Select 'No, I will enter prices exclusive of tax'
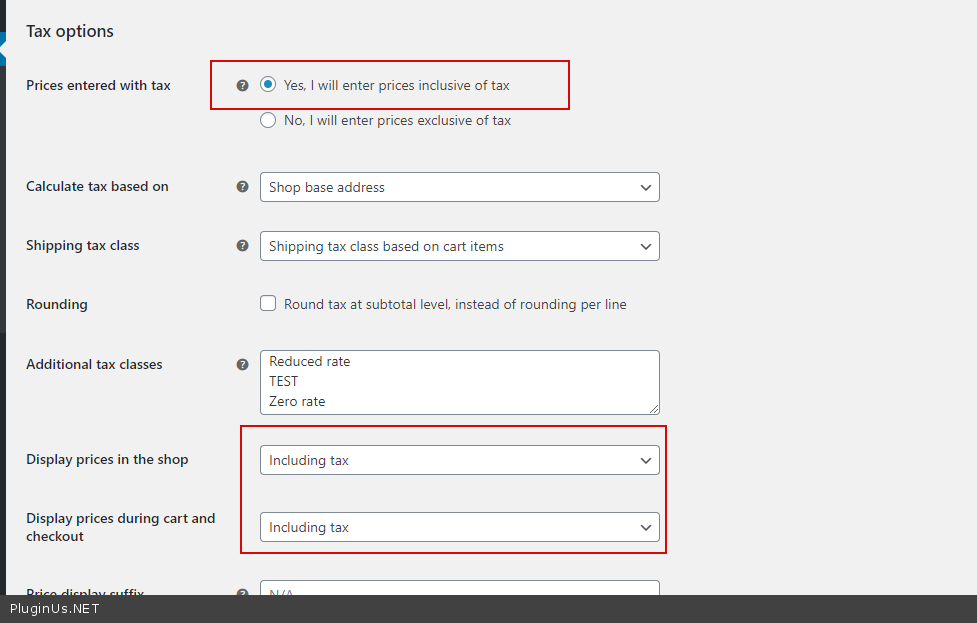977x623 pixels. (268, 120)
